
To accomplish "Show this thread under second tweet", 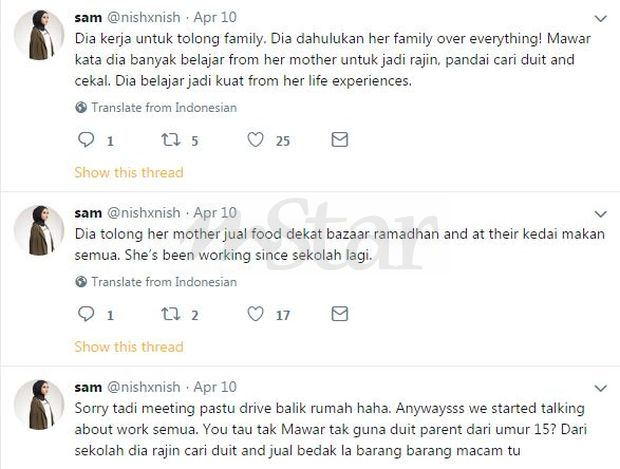I will 128,347.
